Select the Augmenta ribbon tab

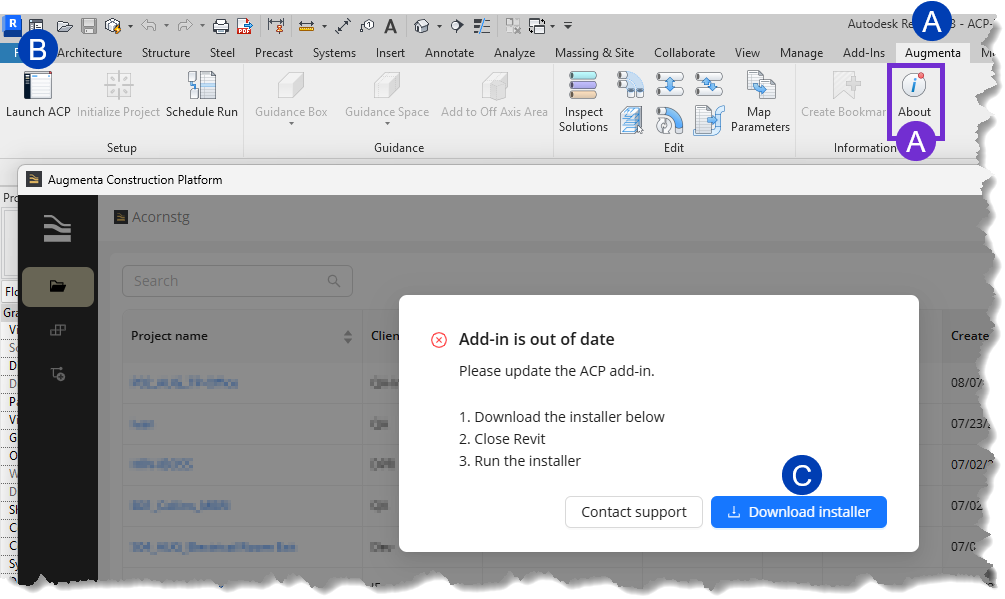[x=933, y=53]
